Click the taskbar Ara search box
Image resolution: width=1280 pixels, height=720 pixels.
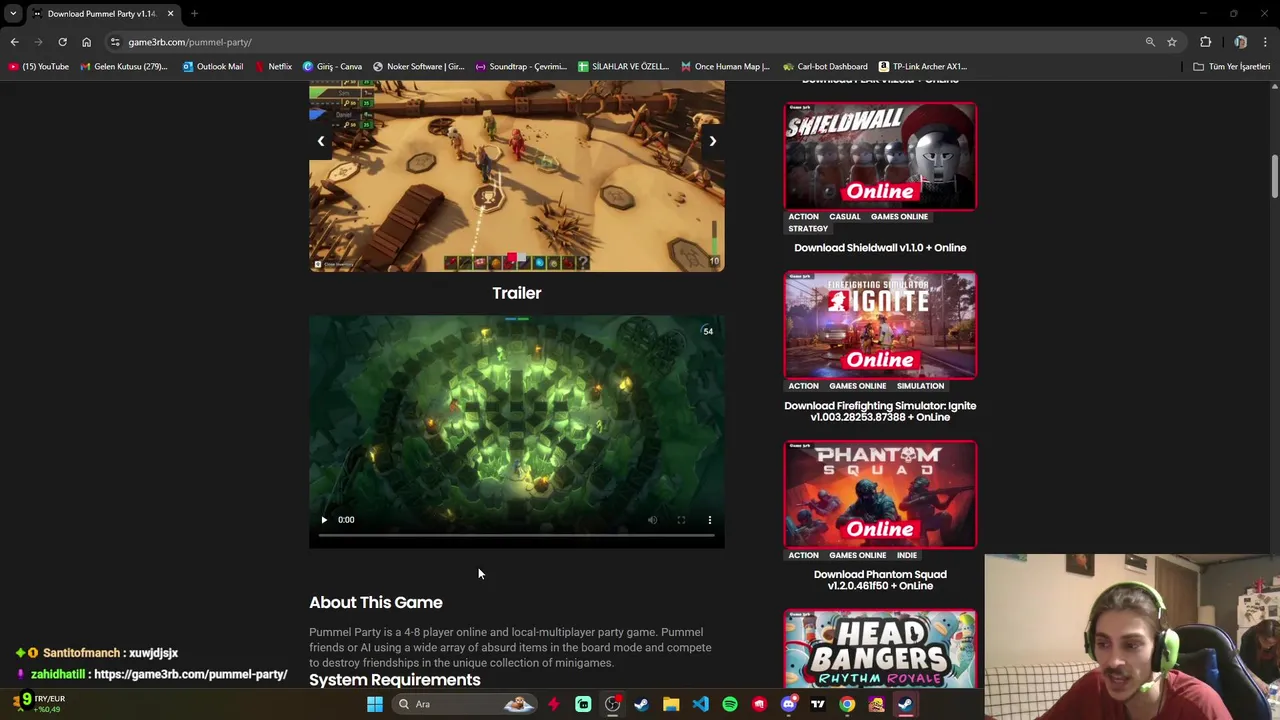coord(466,704)
